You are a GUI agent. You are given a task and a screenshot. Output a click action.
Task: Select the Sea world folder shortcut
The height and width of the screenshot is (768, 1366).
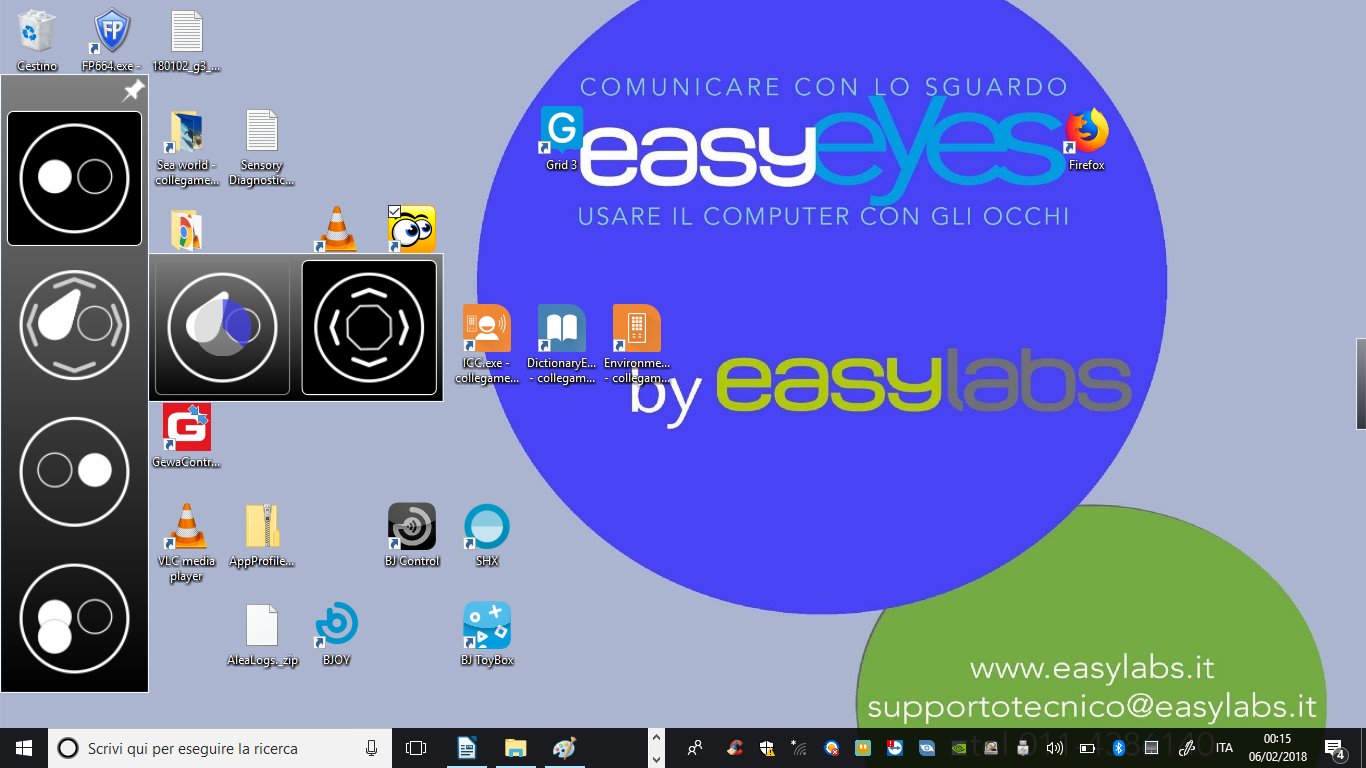(186, 147)
